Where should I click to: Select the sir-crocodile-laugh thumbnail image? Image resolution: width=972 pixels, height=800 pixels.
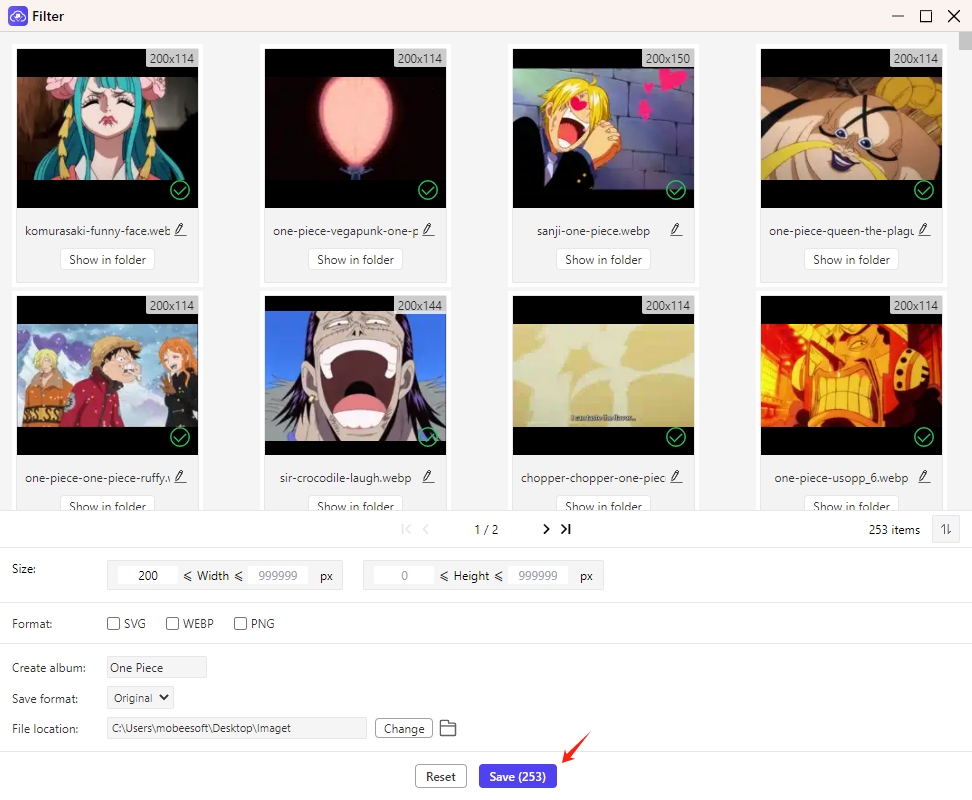coord(355,375)
